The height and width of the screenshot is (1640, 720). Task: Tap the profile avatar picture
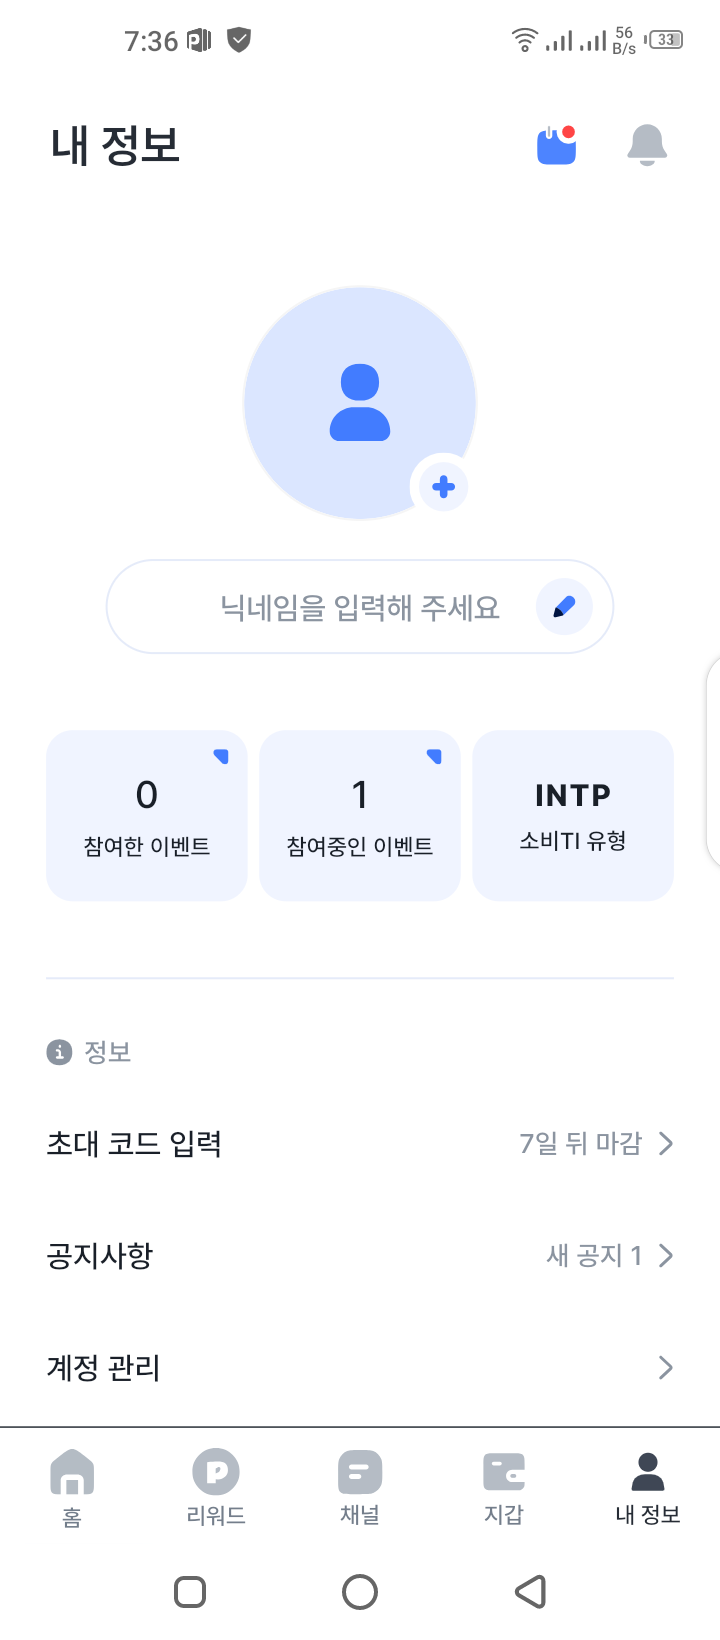coord(359,403)
